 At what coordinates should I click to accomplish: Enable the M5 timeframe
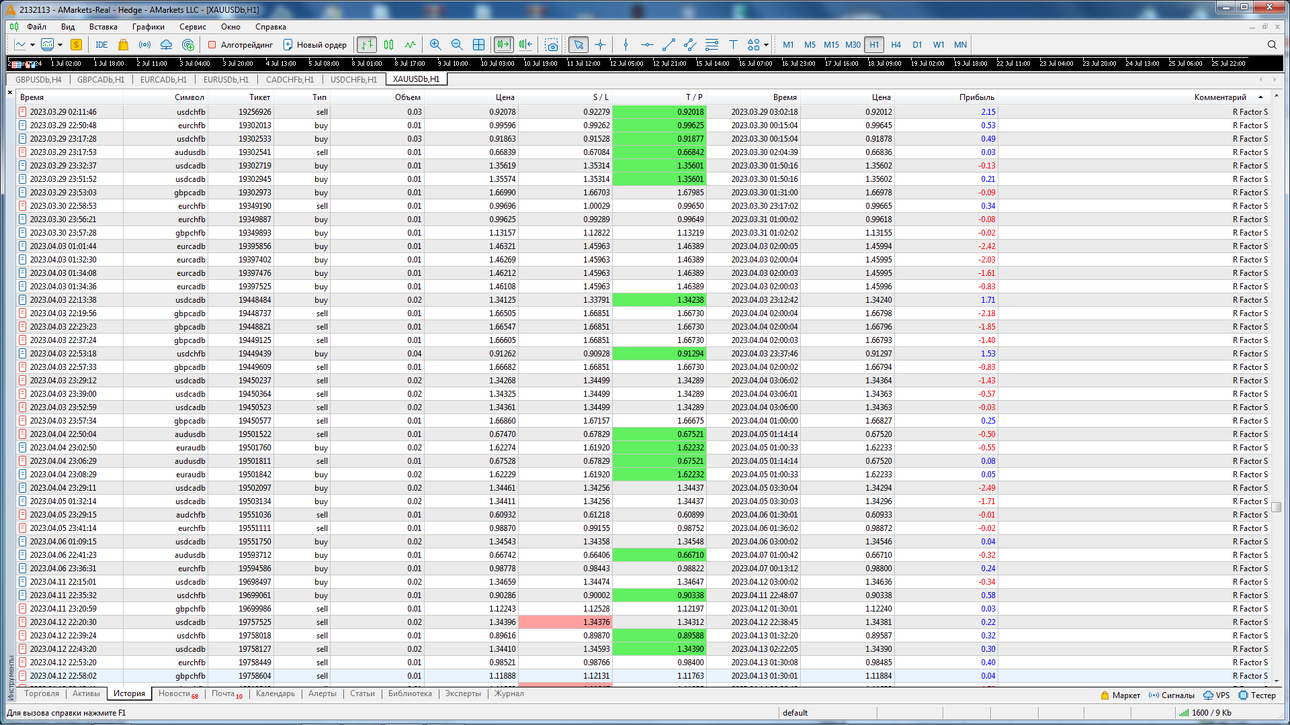[810, 45]
